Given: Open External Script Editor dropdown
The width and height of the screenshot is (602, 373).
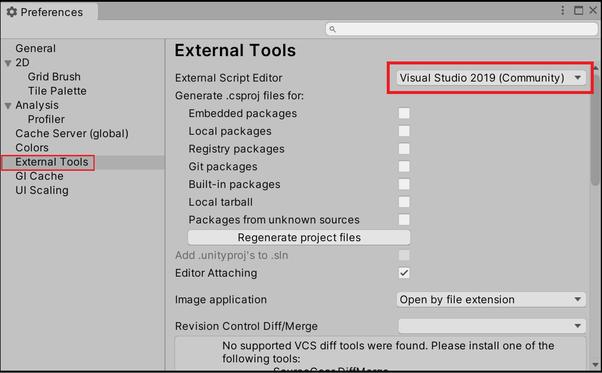Looking at the screenshot, I should 491,78.
